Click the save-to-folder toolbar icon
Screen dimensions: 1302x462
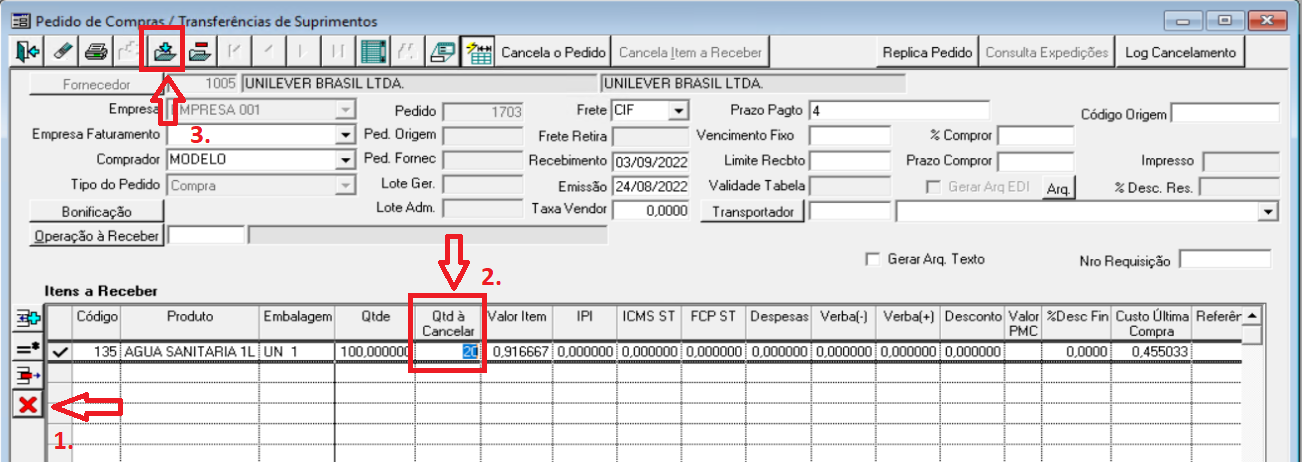point(164,51)
